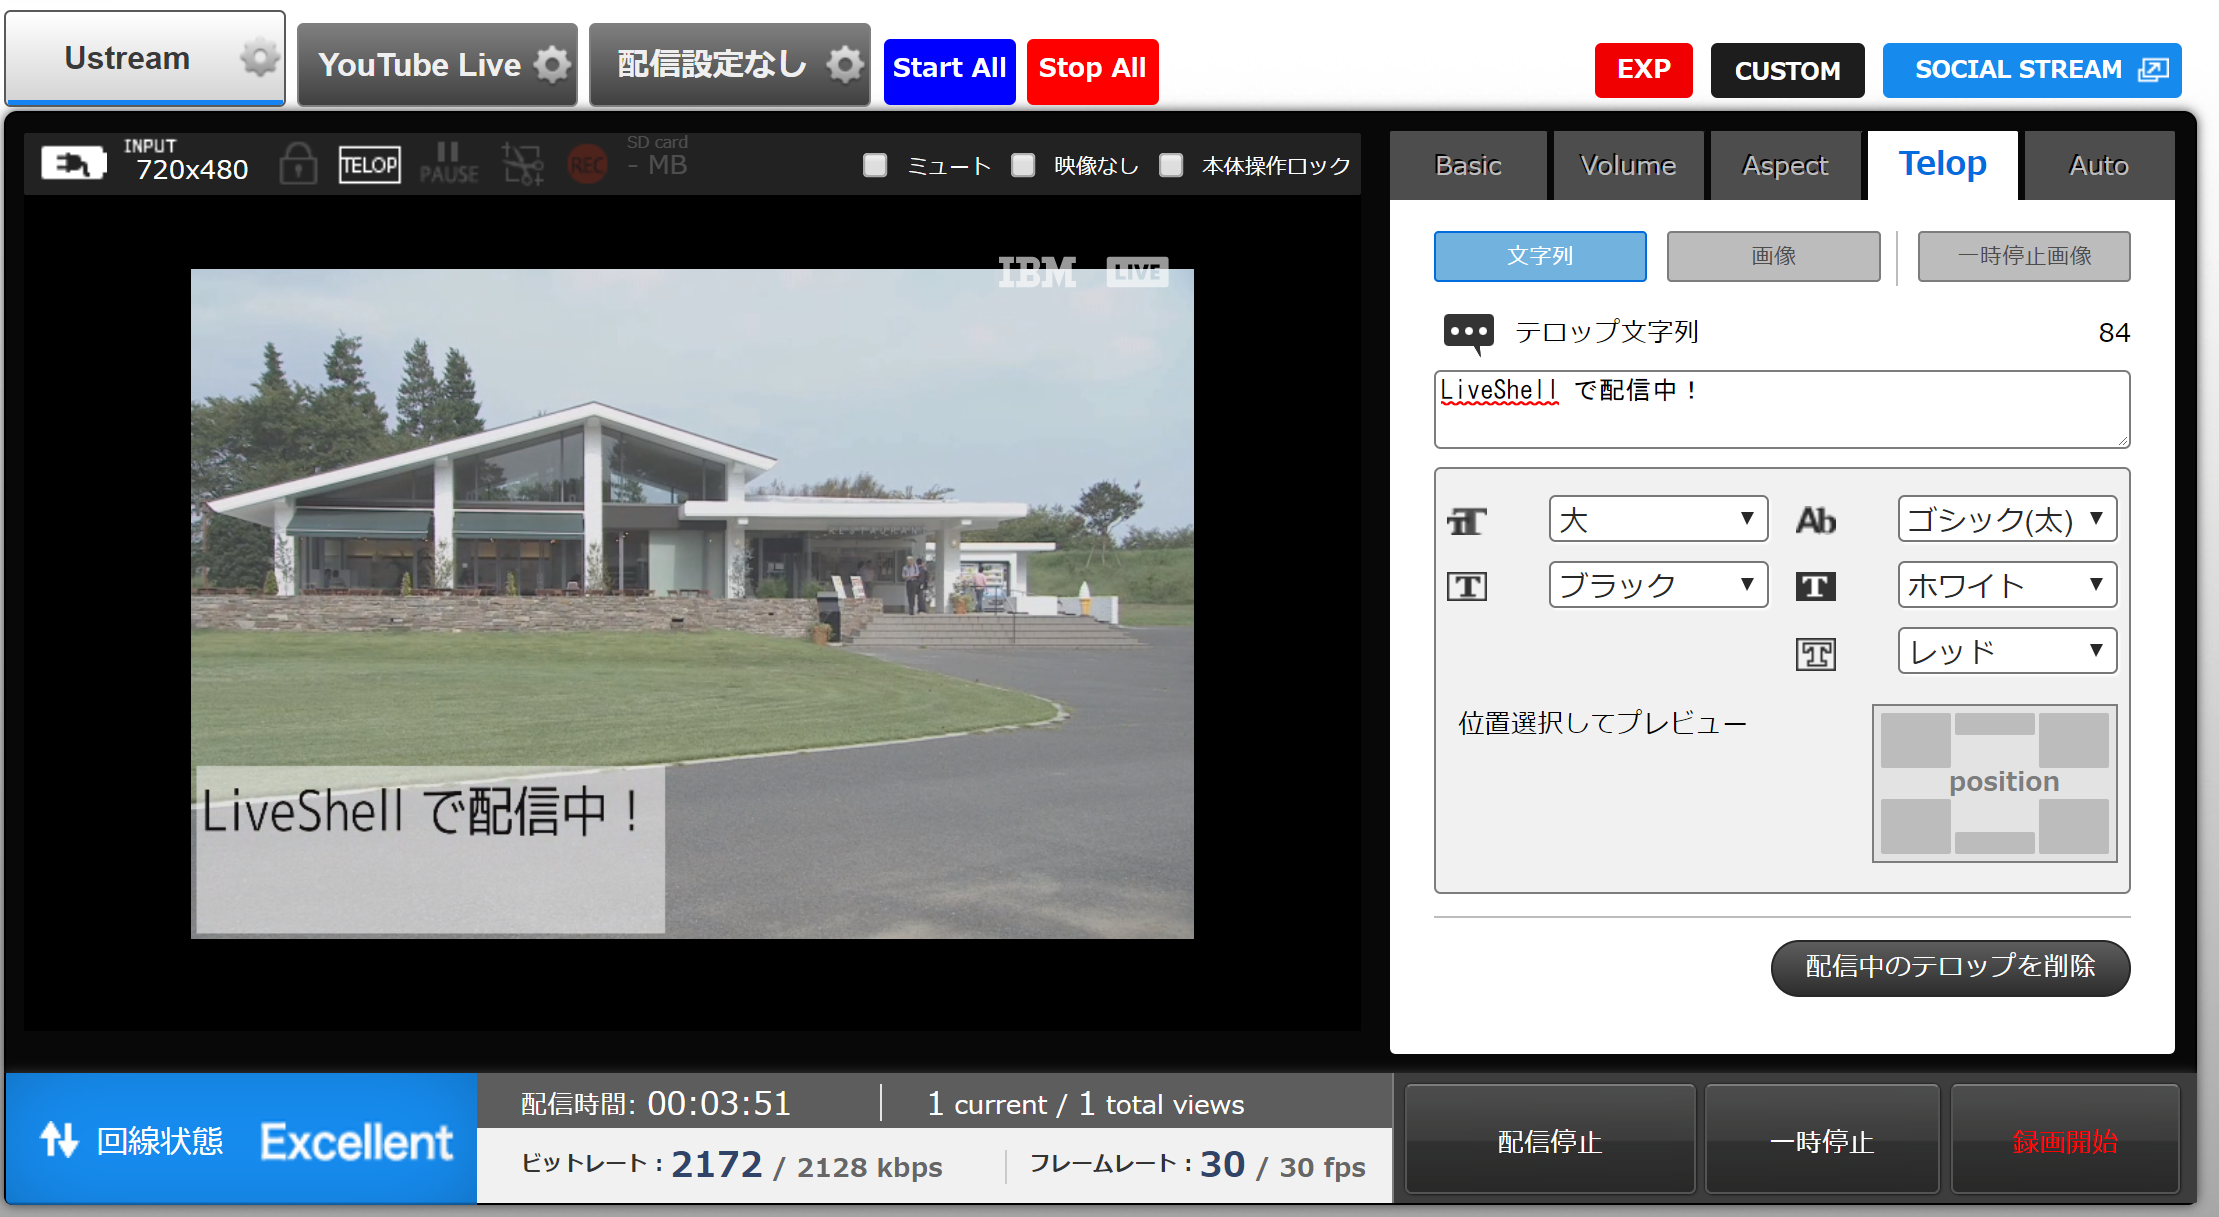Select bottom-right telop position block
The width and height of the screenshot is (2219, 1217).
coord(2073,826)
